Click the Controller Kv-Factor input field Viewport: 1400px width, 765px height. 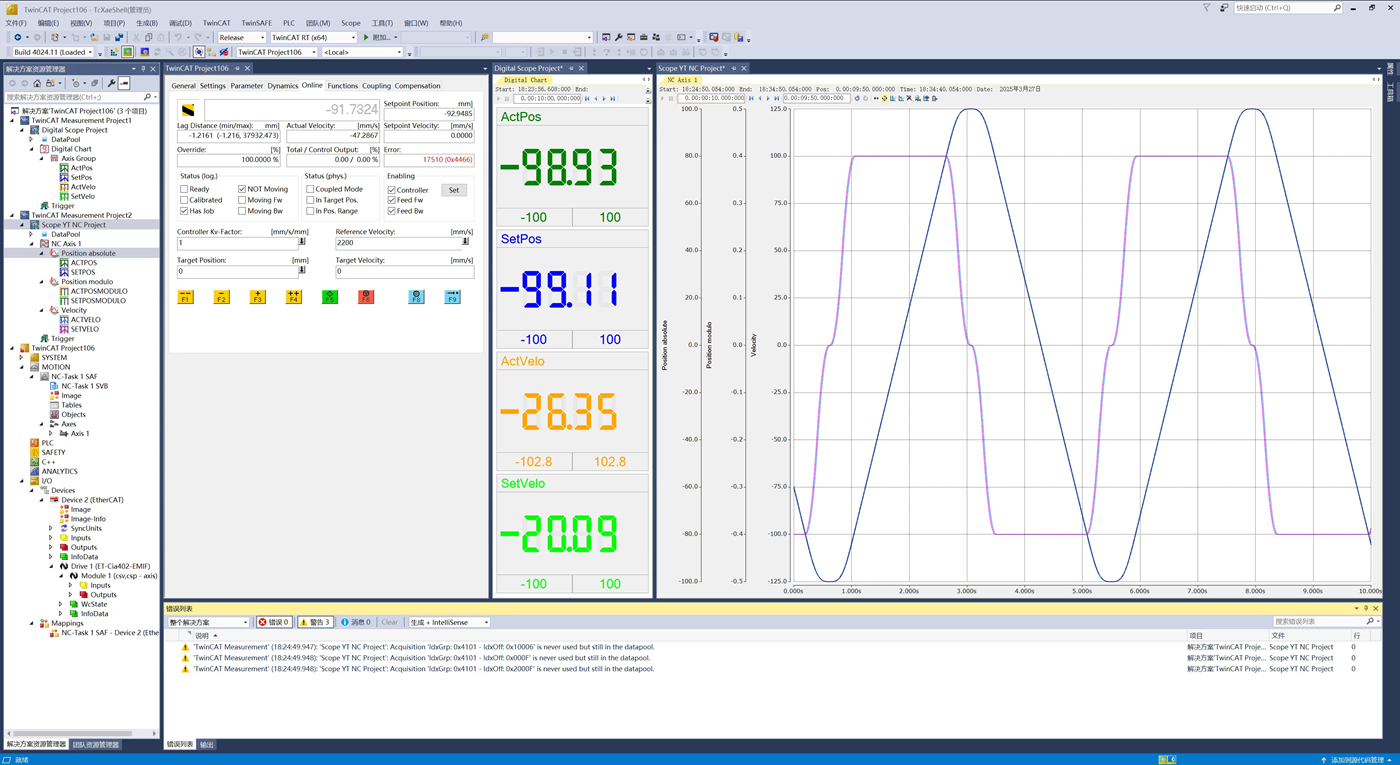[237, 243]
